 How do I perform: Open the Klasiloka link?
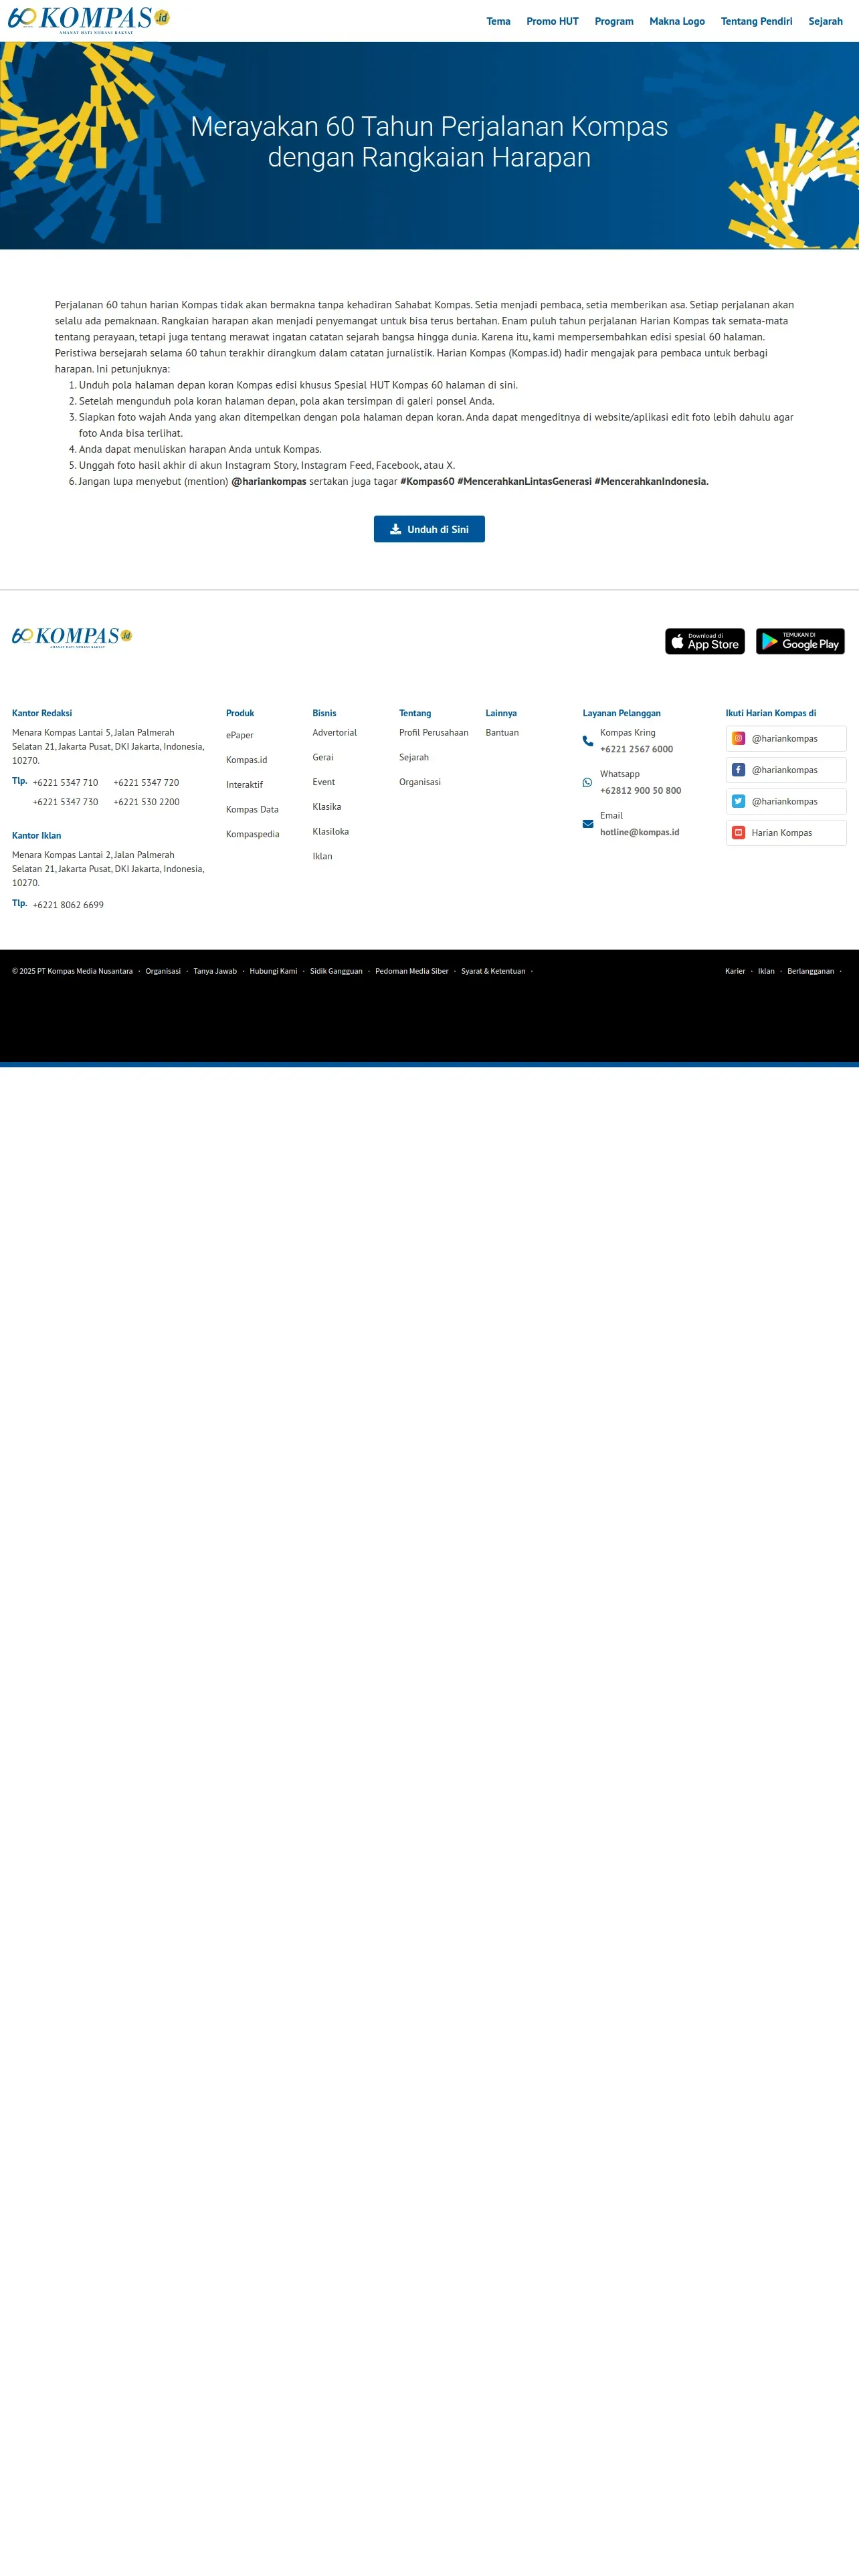(330, 832)
